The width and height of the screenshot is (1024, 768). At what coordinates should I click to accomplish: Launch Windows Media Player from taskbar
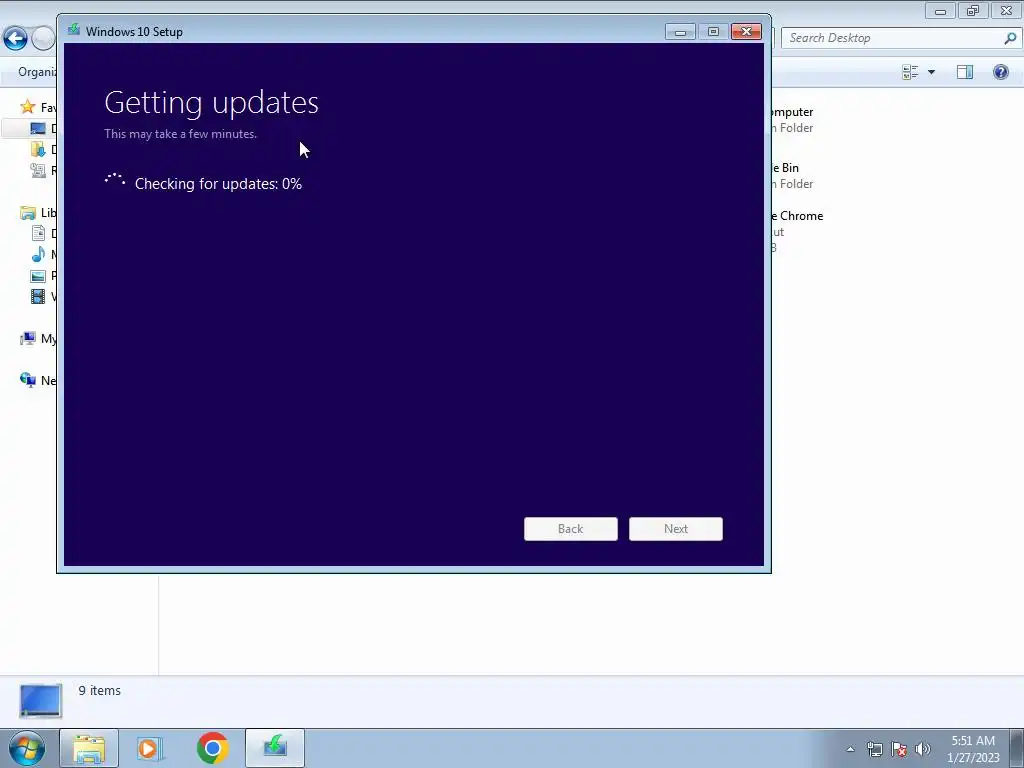click(x=150, y=748)
